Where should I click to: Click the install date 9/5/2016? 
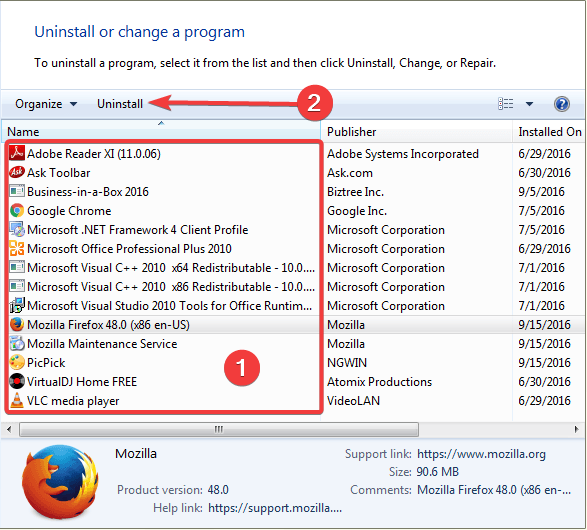pyautogui.click(x=541, y=192)
